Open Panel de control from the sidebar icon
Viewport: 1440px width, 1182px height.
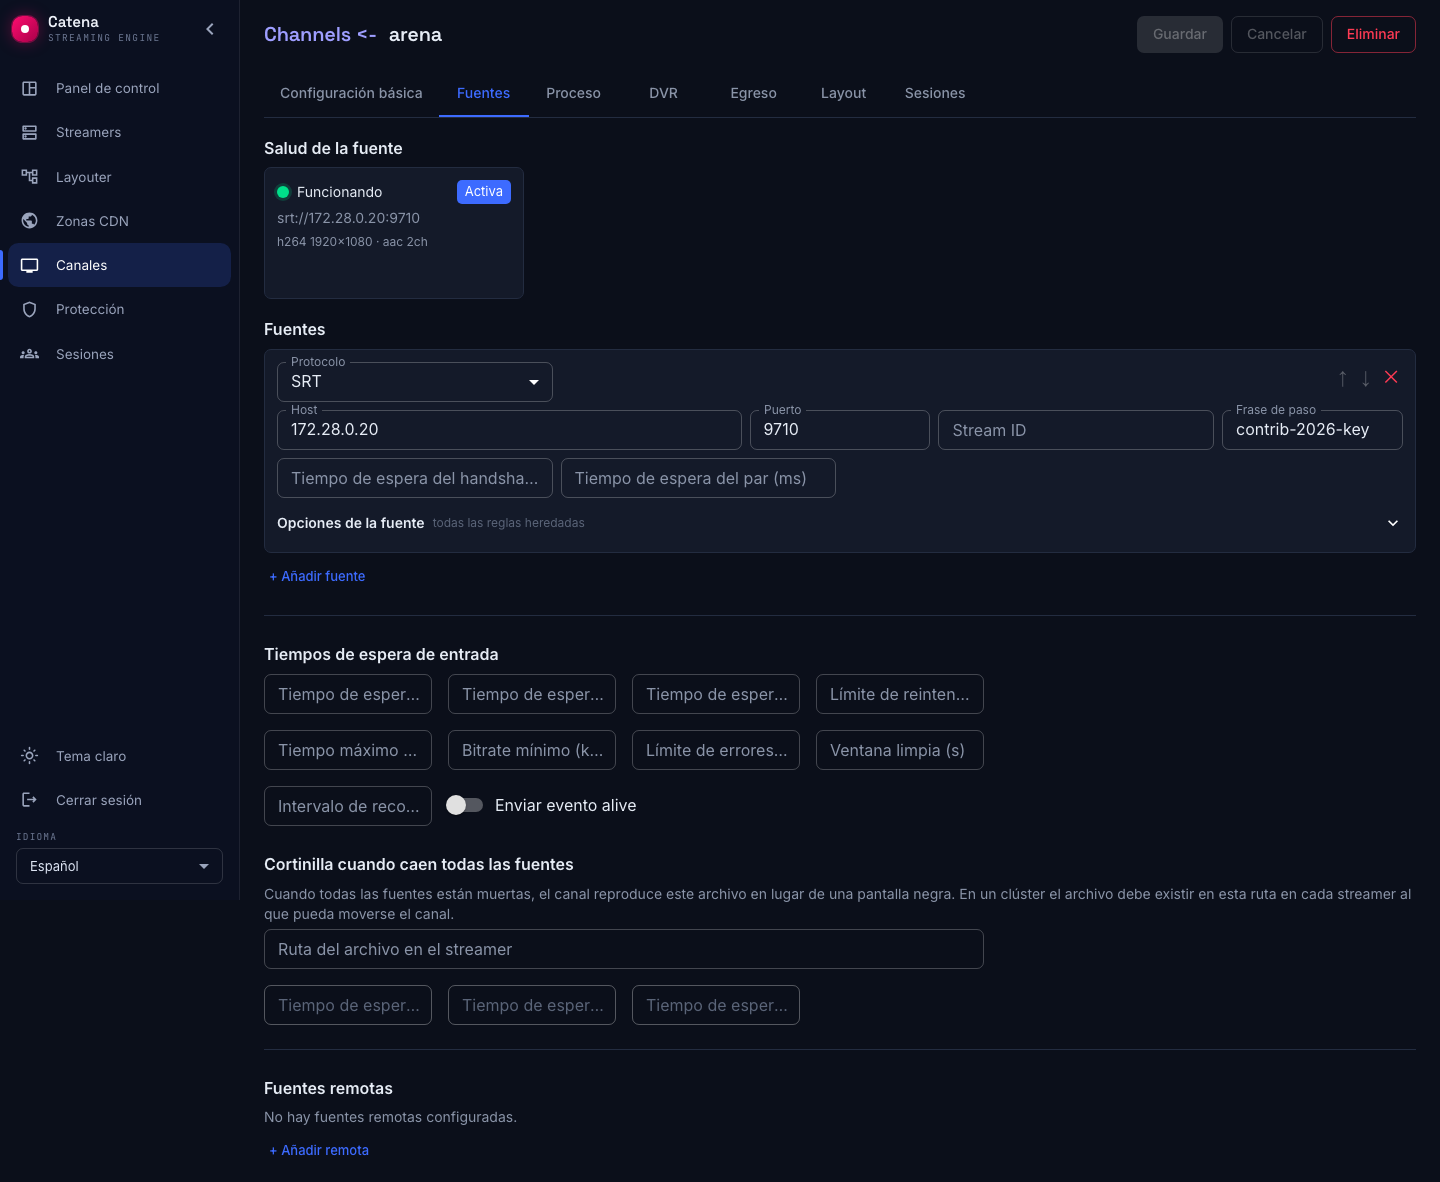pos(30,88)
